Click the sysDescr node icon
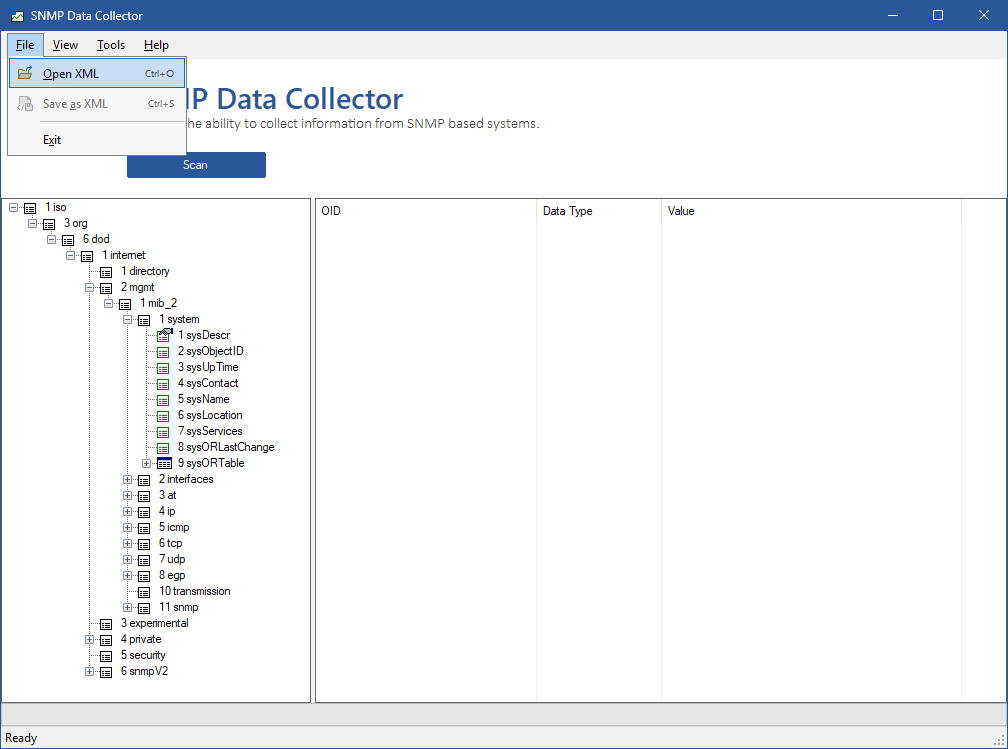 164,335
